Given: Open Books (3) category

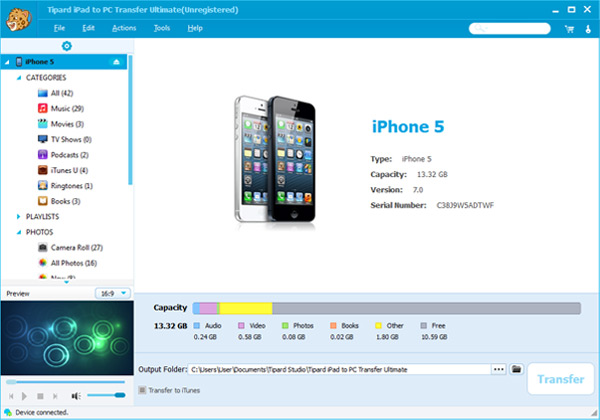Looking at the screenshot, I should pyautogui.click(x=59, y=201).
